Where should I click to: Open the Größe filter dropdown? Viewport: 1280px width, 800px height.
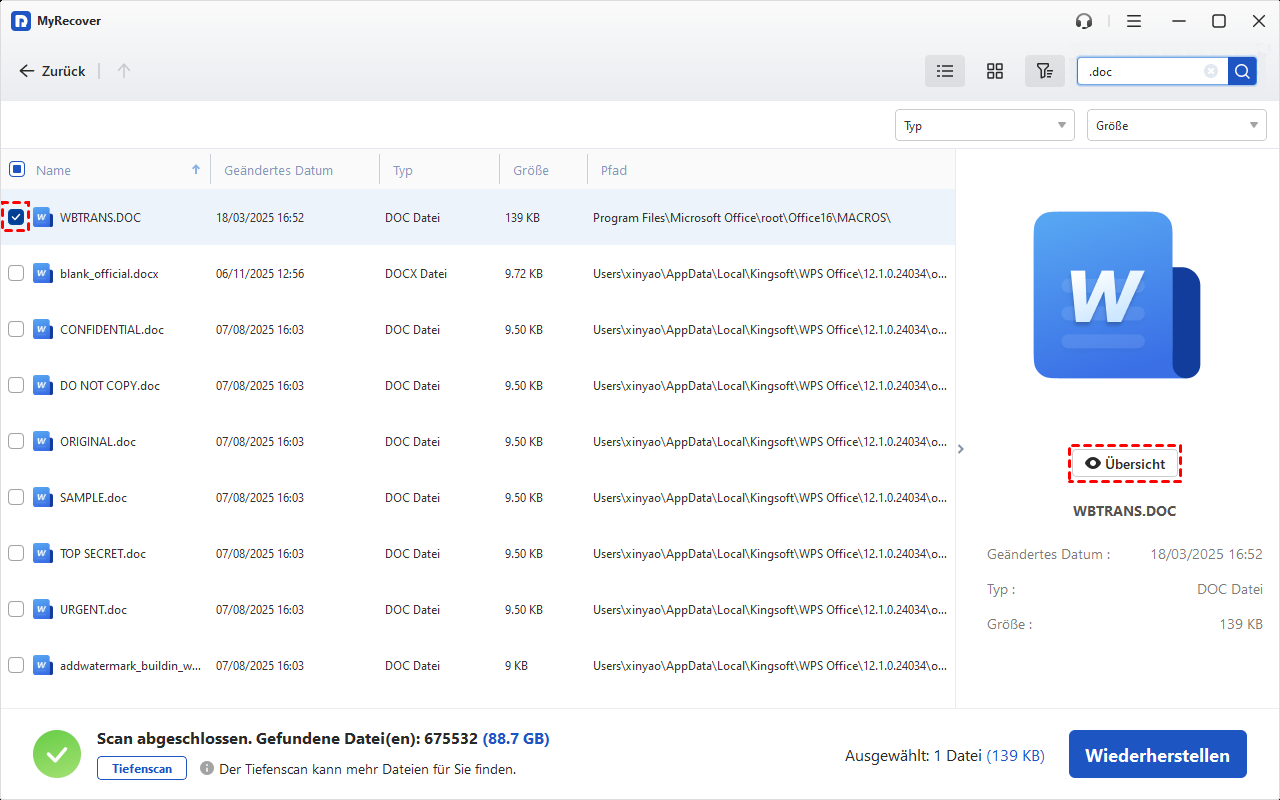point(1176,125)
